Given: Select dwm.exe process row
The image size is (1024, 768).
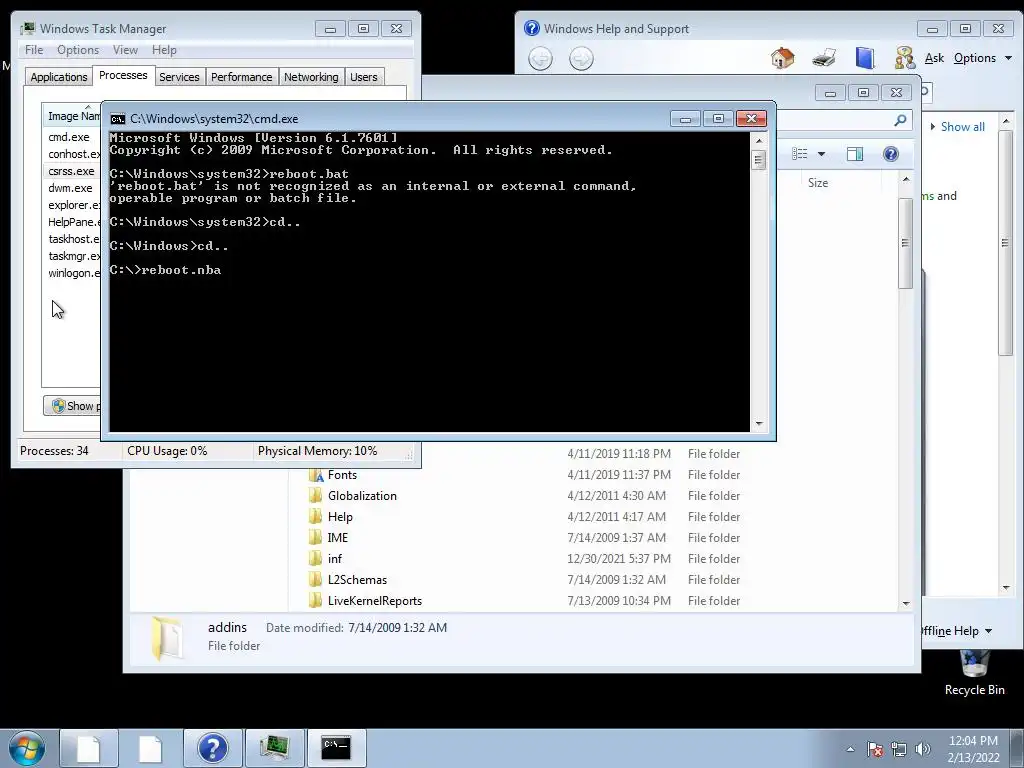Looking at the screenshot, I should coord(72,188).
